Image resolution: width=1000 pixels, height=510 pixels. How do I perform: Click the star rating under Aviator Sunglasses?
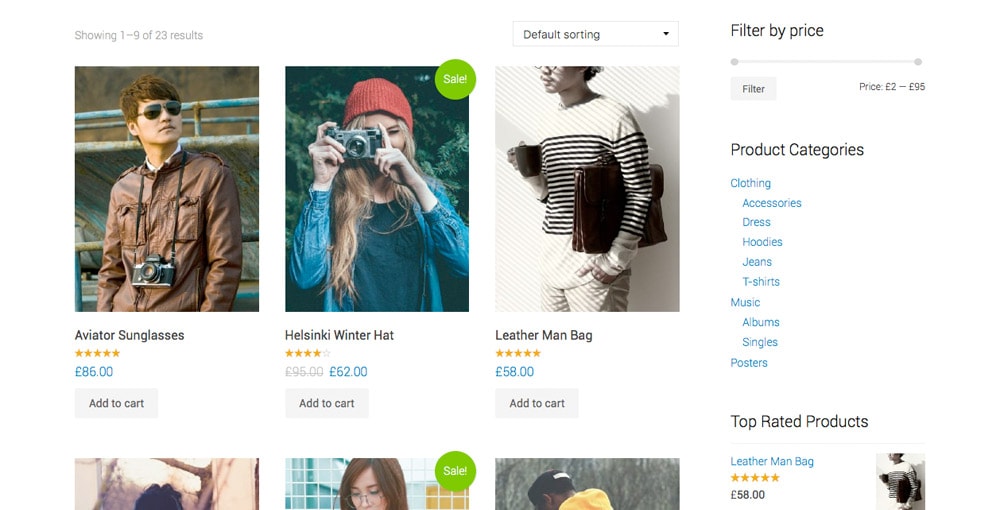click(97, 353)
